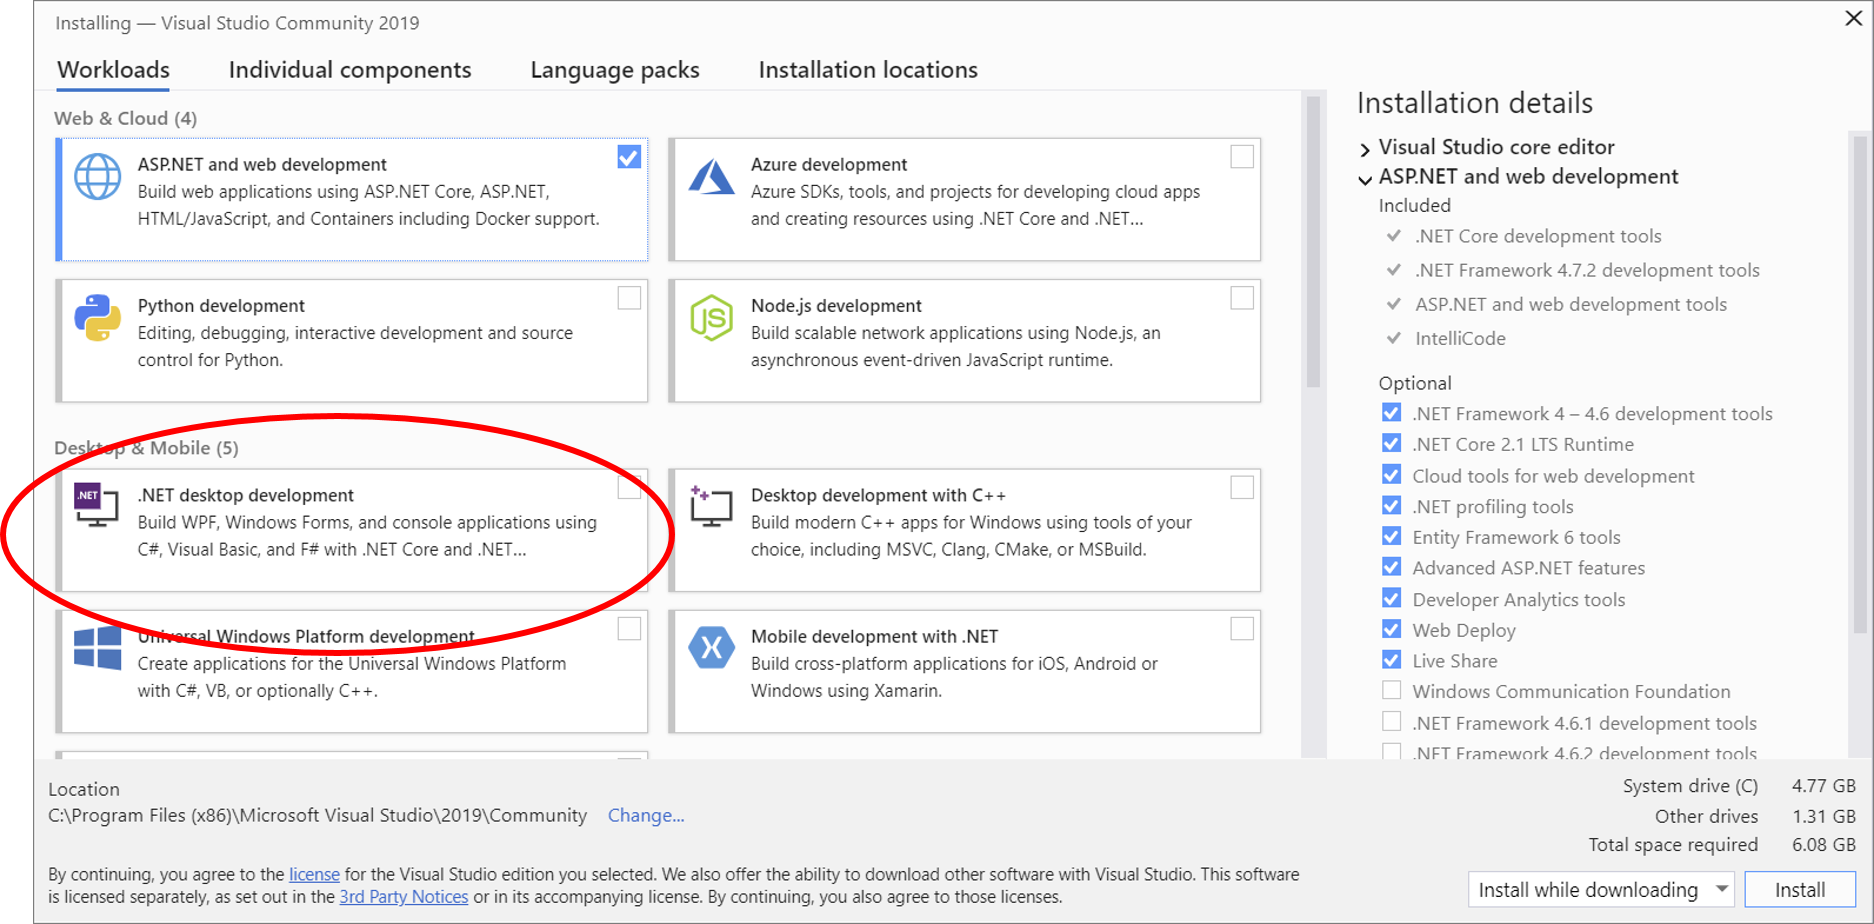Image resolution: width=1874 pixels, height=924 pixels.
Task: Click the Change... location link
Action: click(x=646, y=815)
